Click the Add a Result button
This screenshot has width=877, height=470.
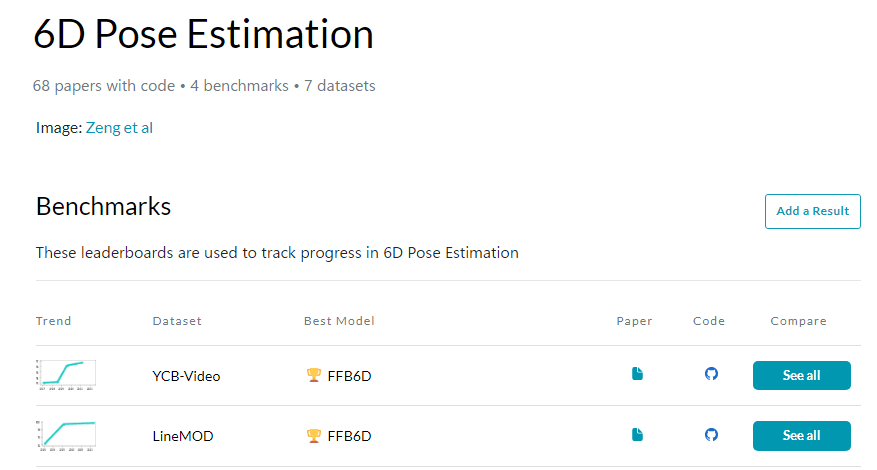point(812,211)
